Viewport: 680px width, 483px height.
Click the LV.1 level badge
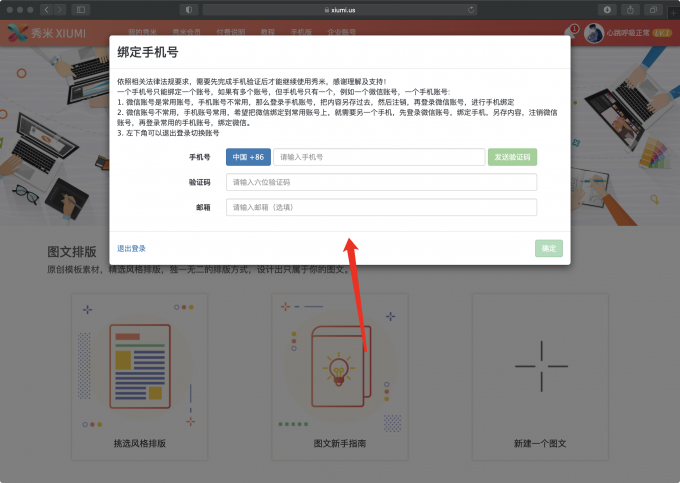click(662, 33)
